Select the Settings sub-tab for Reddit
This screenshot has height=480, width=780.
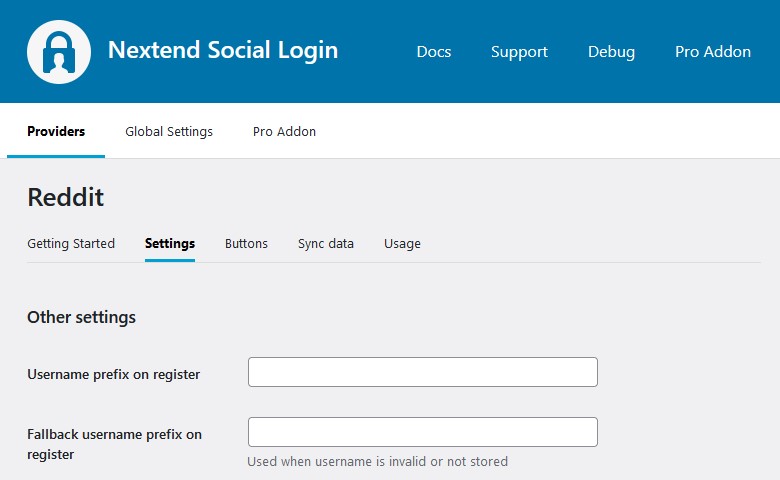pyautogui.click(x=170, y=243)
